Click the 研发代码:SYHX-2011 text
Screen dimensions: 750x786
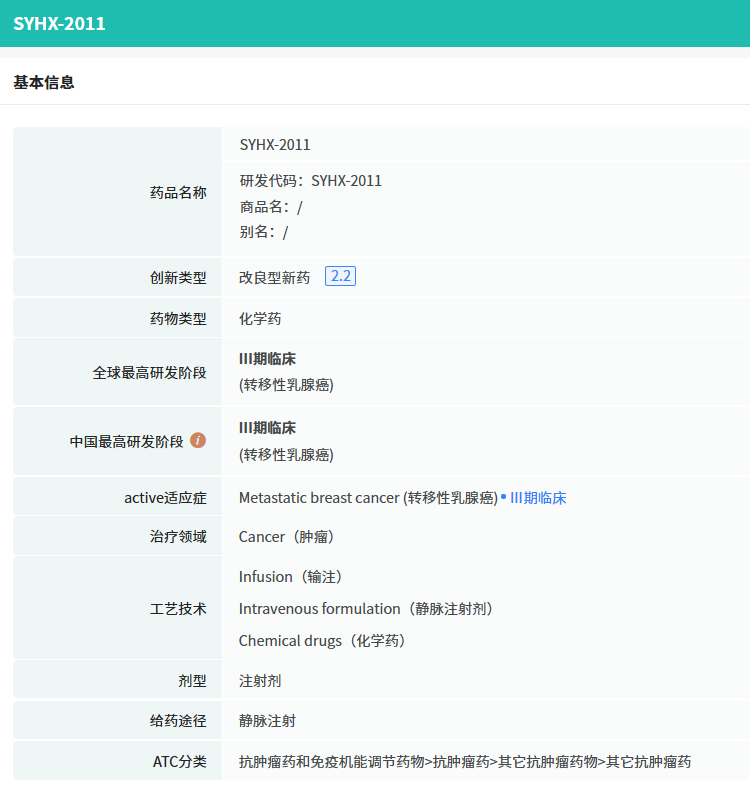click(310, 181)
